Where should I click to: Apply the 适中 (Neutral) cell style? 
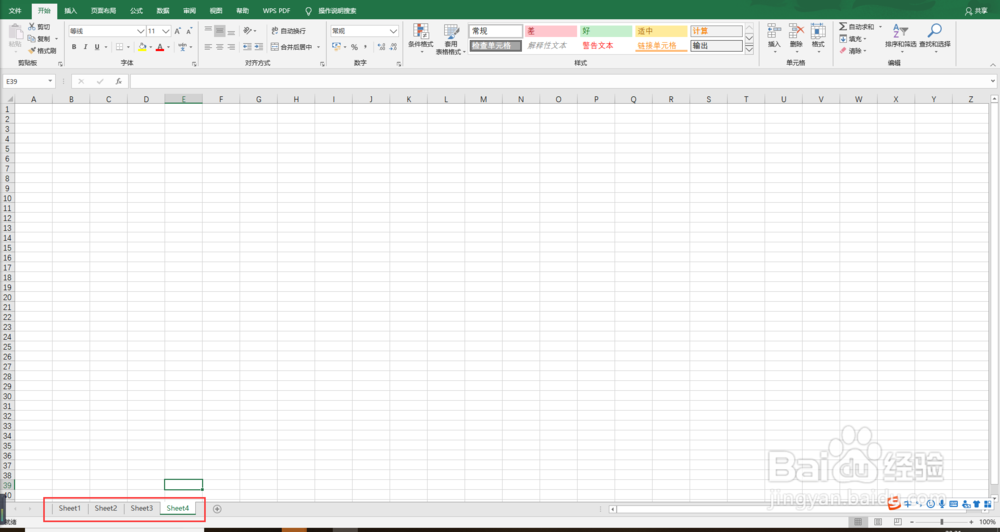tap(661, 31)
